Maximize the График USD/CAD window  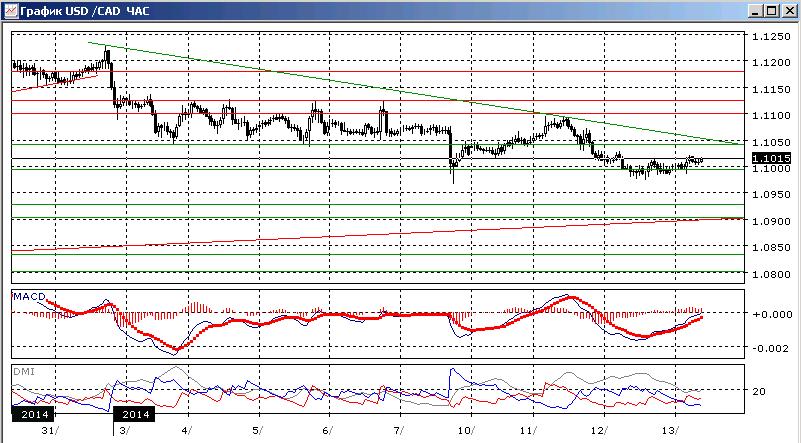(x=771, y=11)
